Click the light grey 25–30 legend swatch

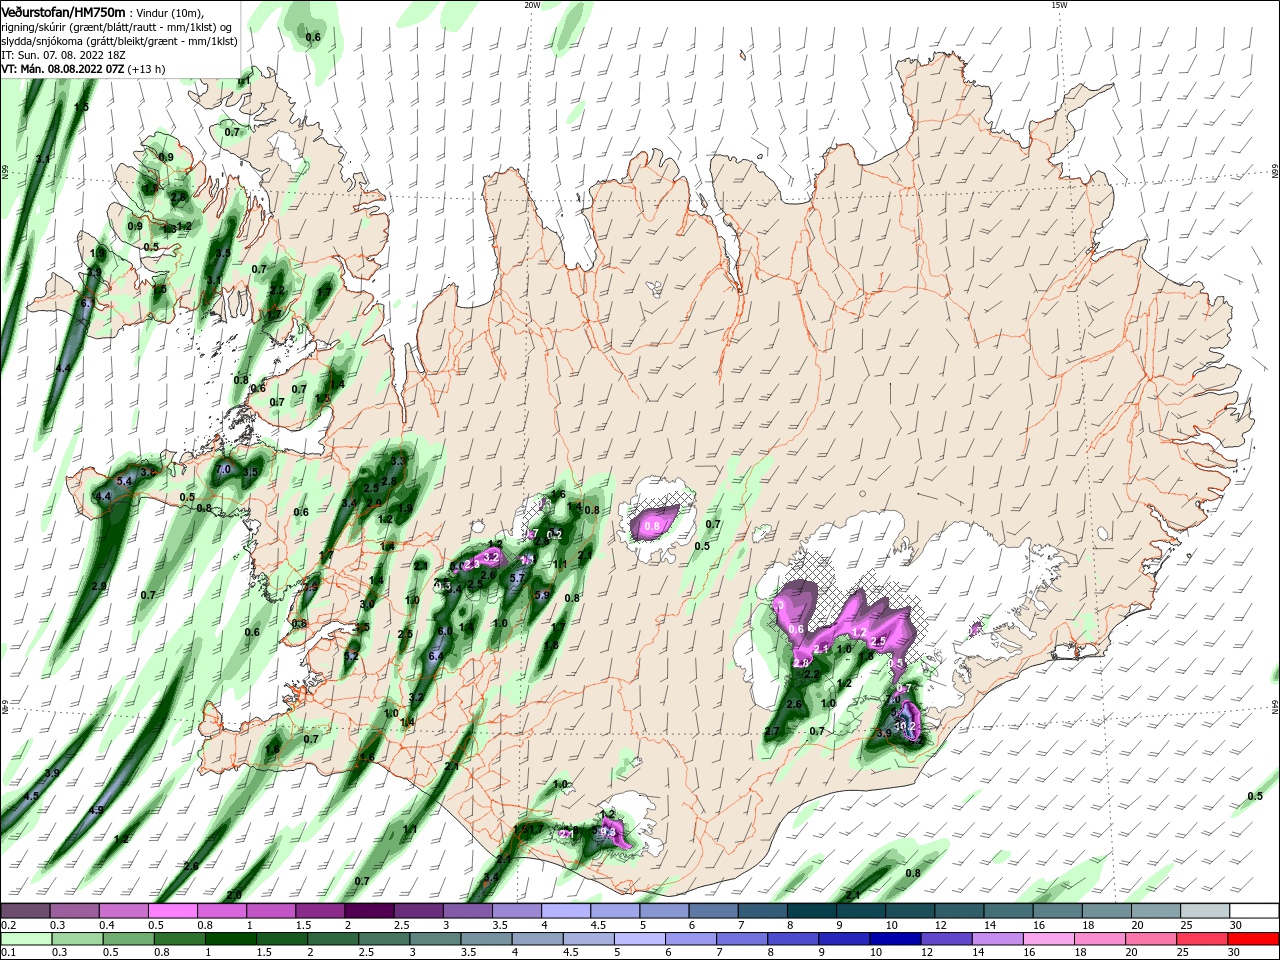1207,912
